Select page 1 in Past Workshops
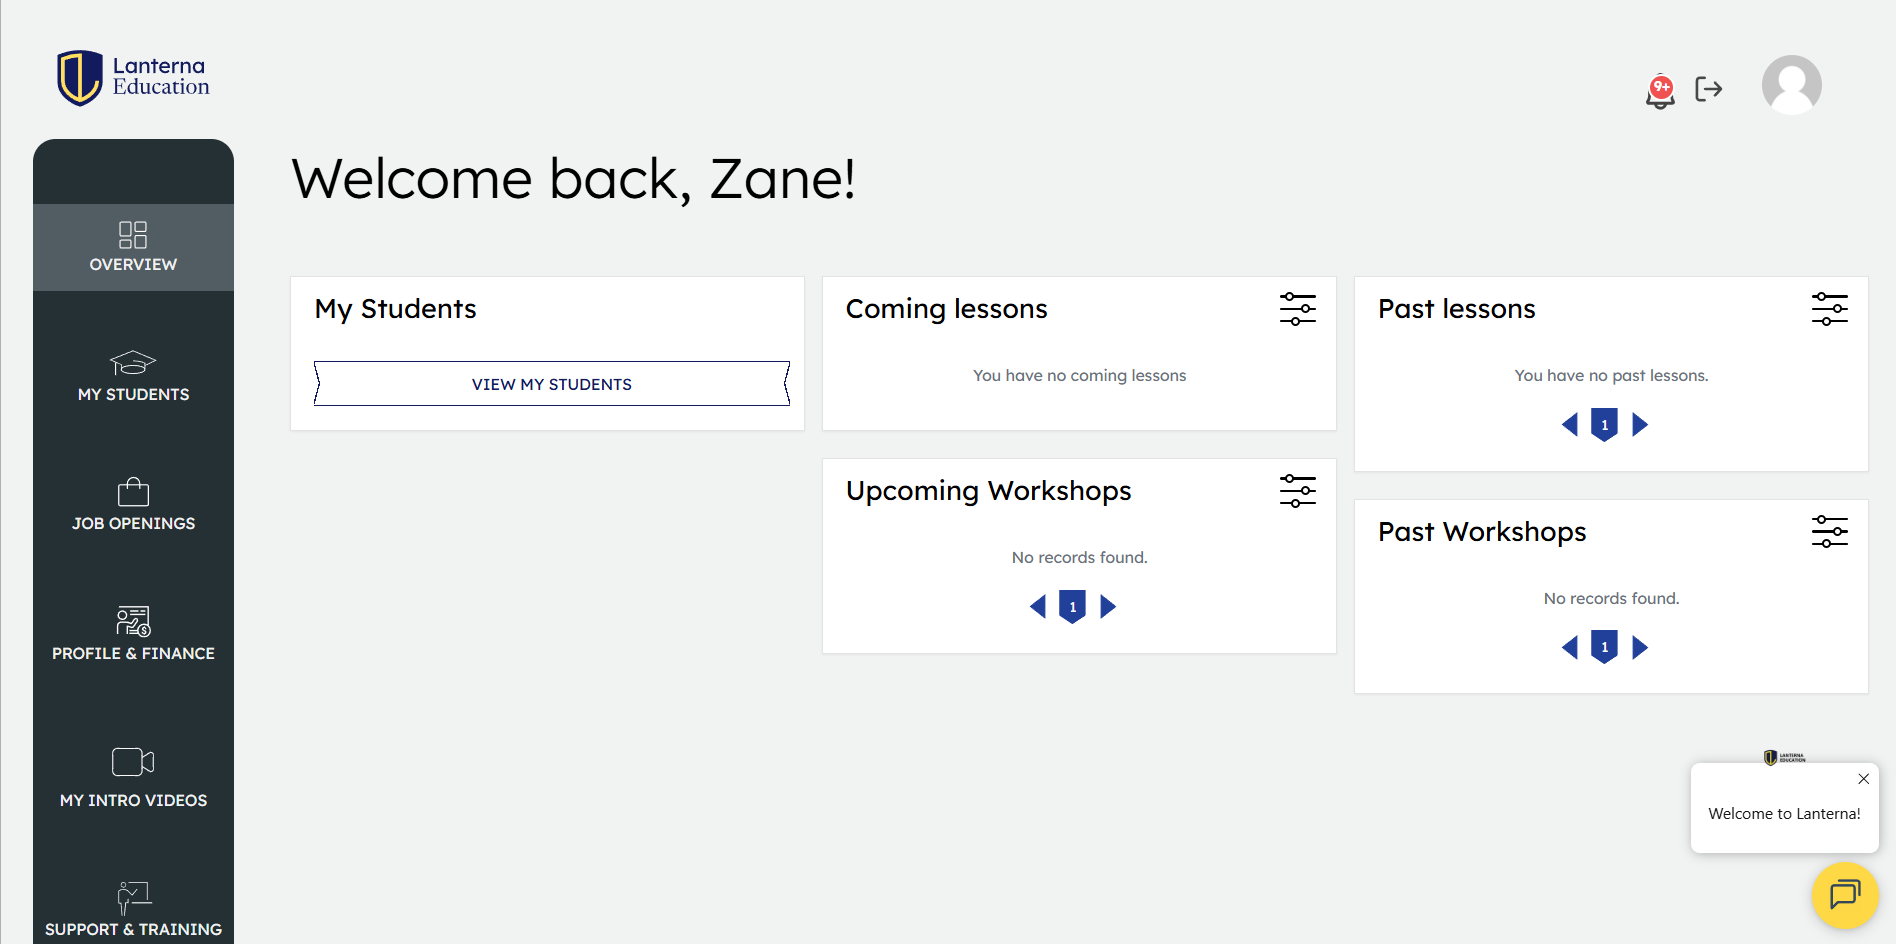 [x=1604, y=647]
